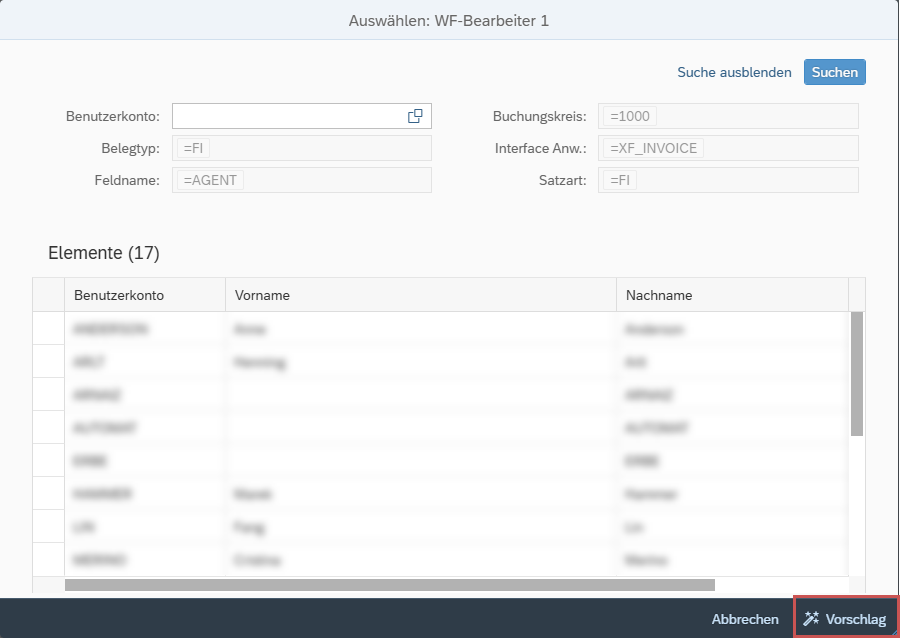
Task: Cancel dialog with Abbrechen button
Action: (745, 619)
